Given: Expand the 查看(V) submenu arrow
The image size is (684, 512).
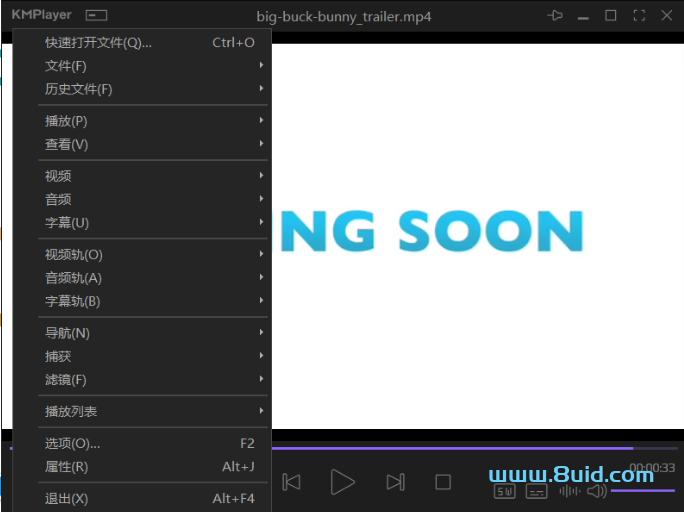Looking at the screenshot, I should [261, 143].
